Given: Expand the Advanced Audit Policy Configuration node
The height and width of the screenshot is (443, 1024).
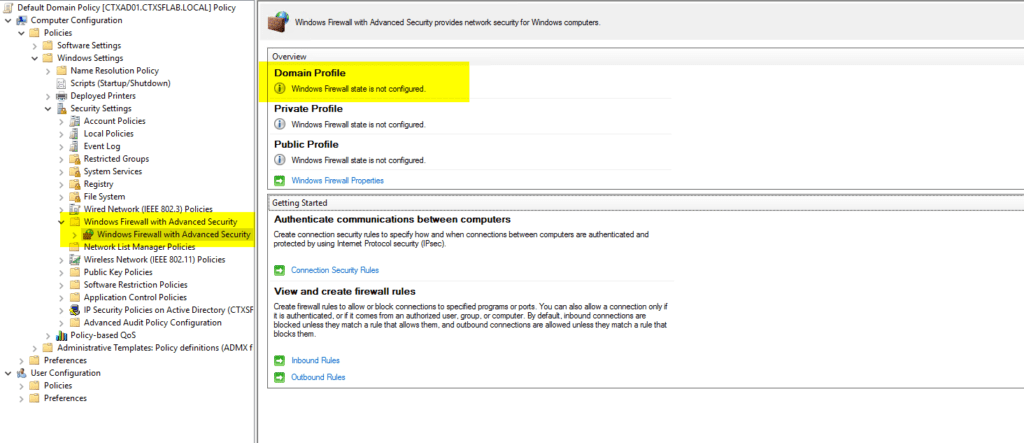Looking at the screenshot, I should pyautogui.click(x=61, y=323).
